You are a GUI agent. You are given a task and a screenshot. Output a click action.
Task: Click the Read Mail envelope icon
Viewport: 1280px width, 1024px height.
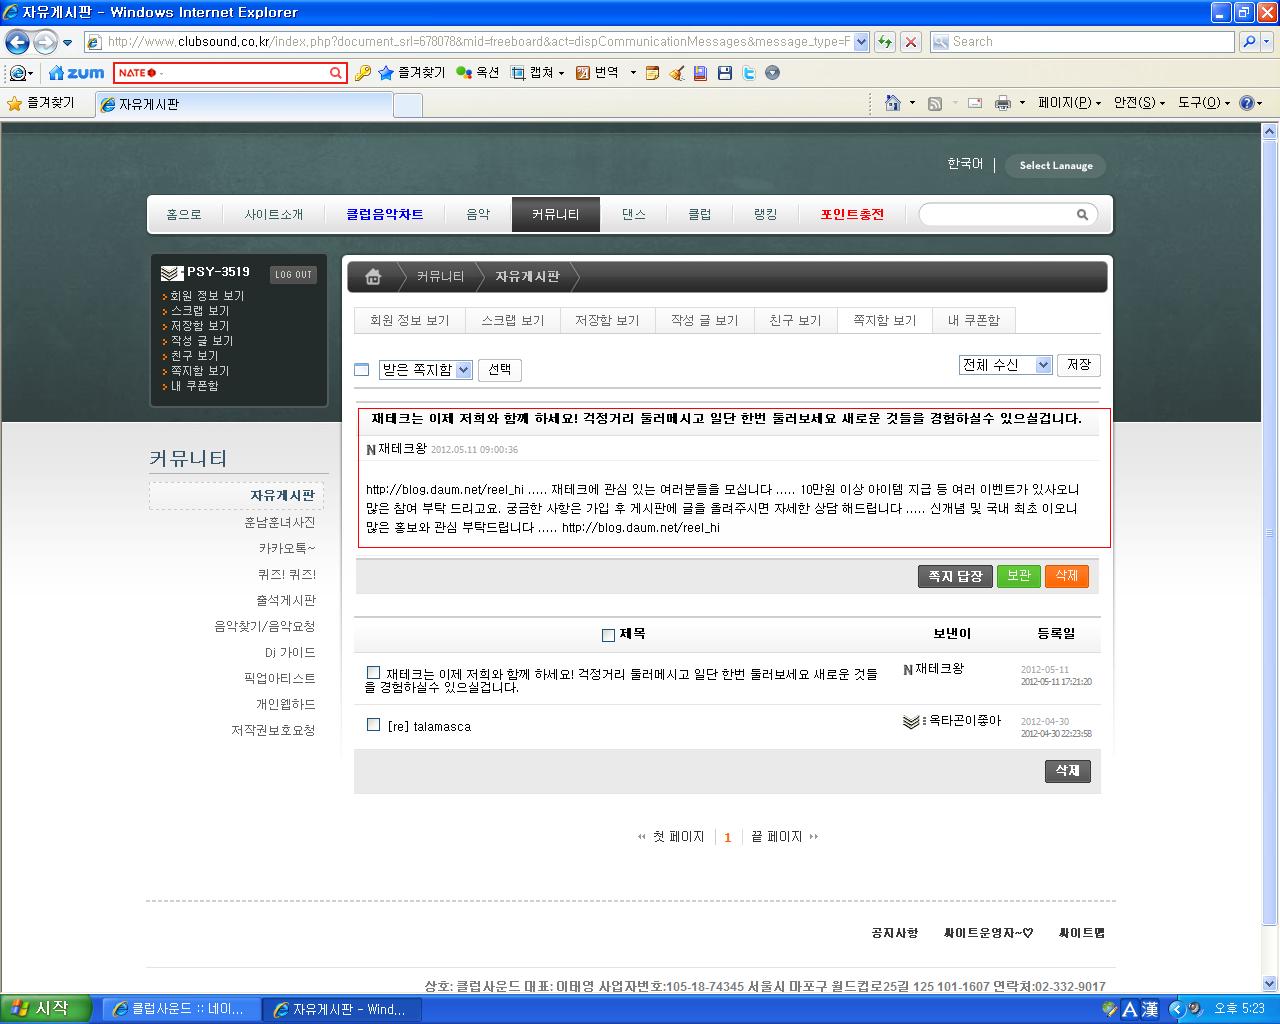[x=975, y=103]
